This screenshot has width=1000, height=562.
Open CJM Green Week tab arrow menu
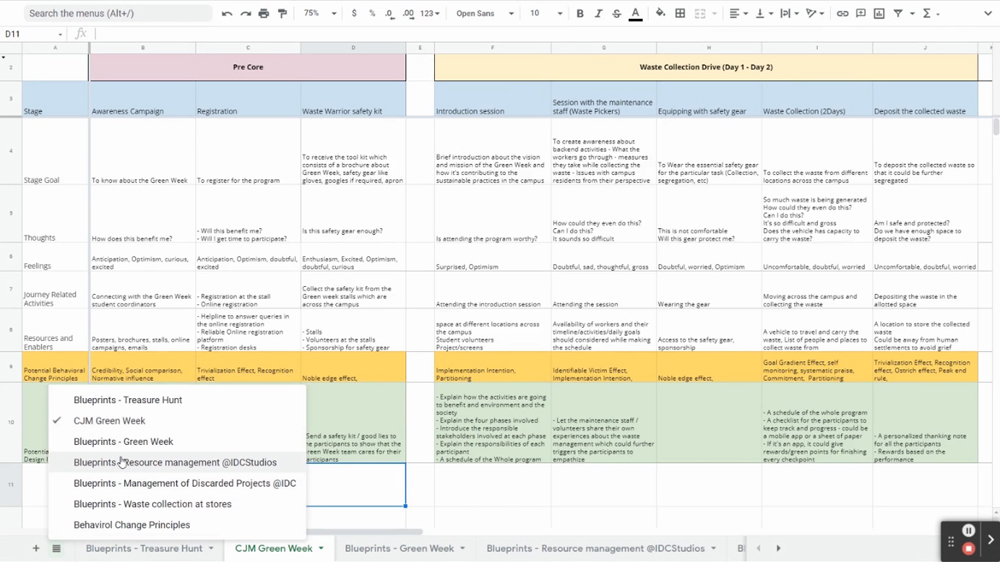coord(321,548)
